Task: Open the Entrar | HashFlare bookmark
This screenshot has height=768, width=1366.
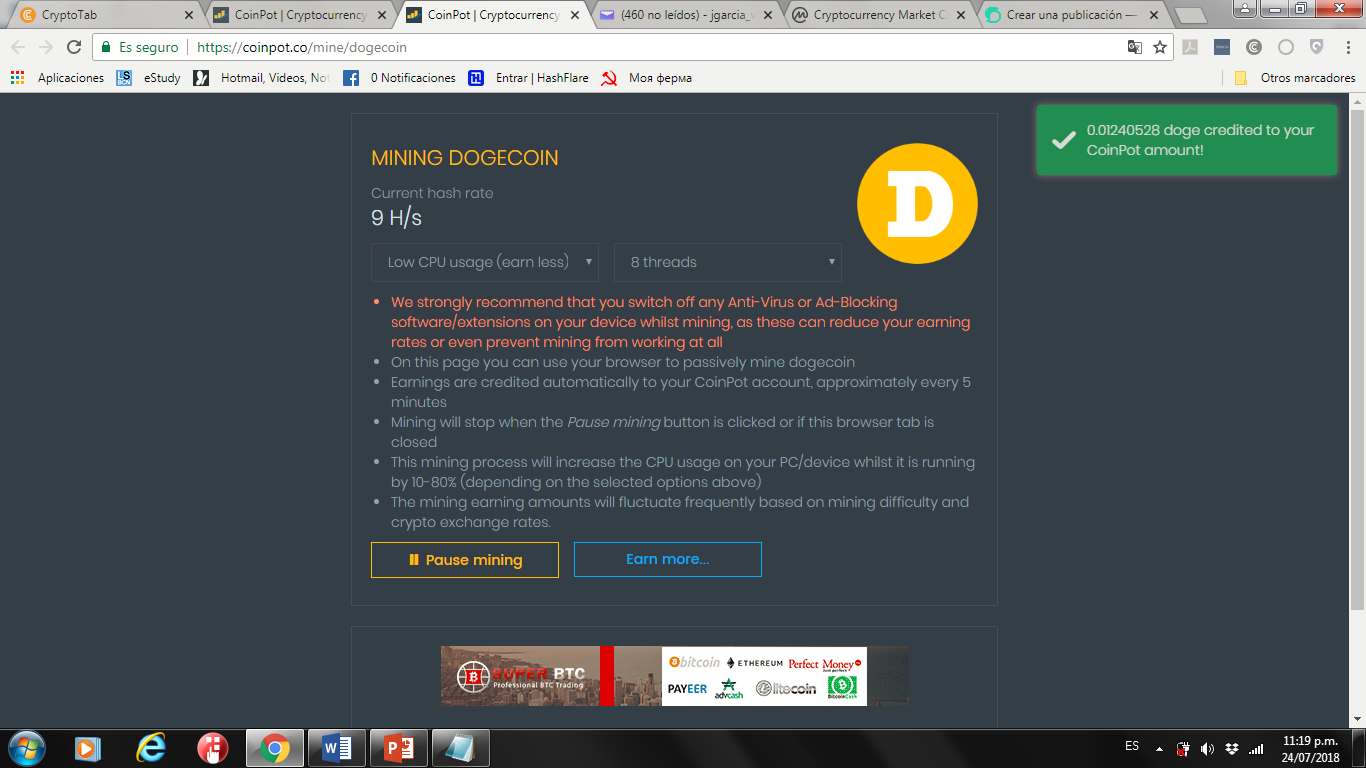Action: coord(528,78)
